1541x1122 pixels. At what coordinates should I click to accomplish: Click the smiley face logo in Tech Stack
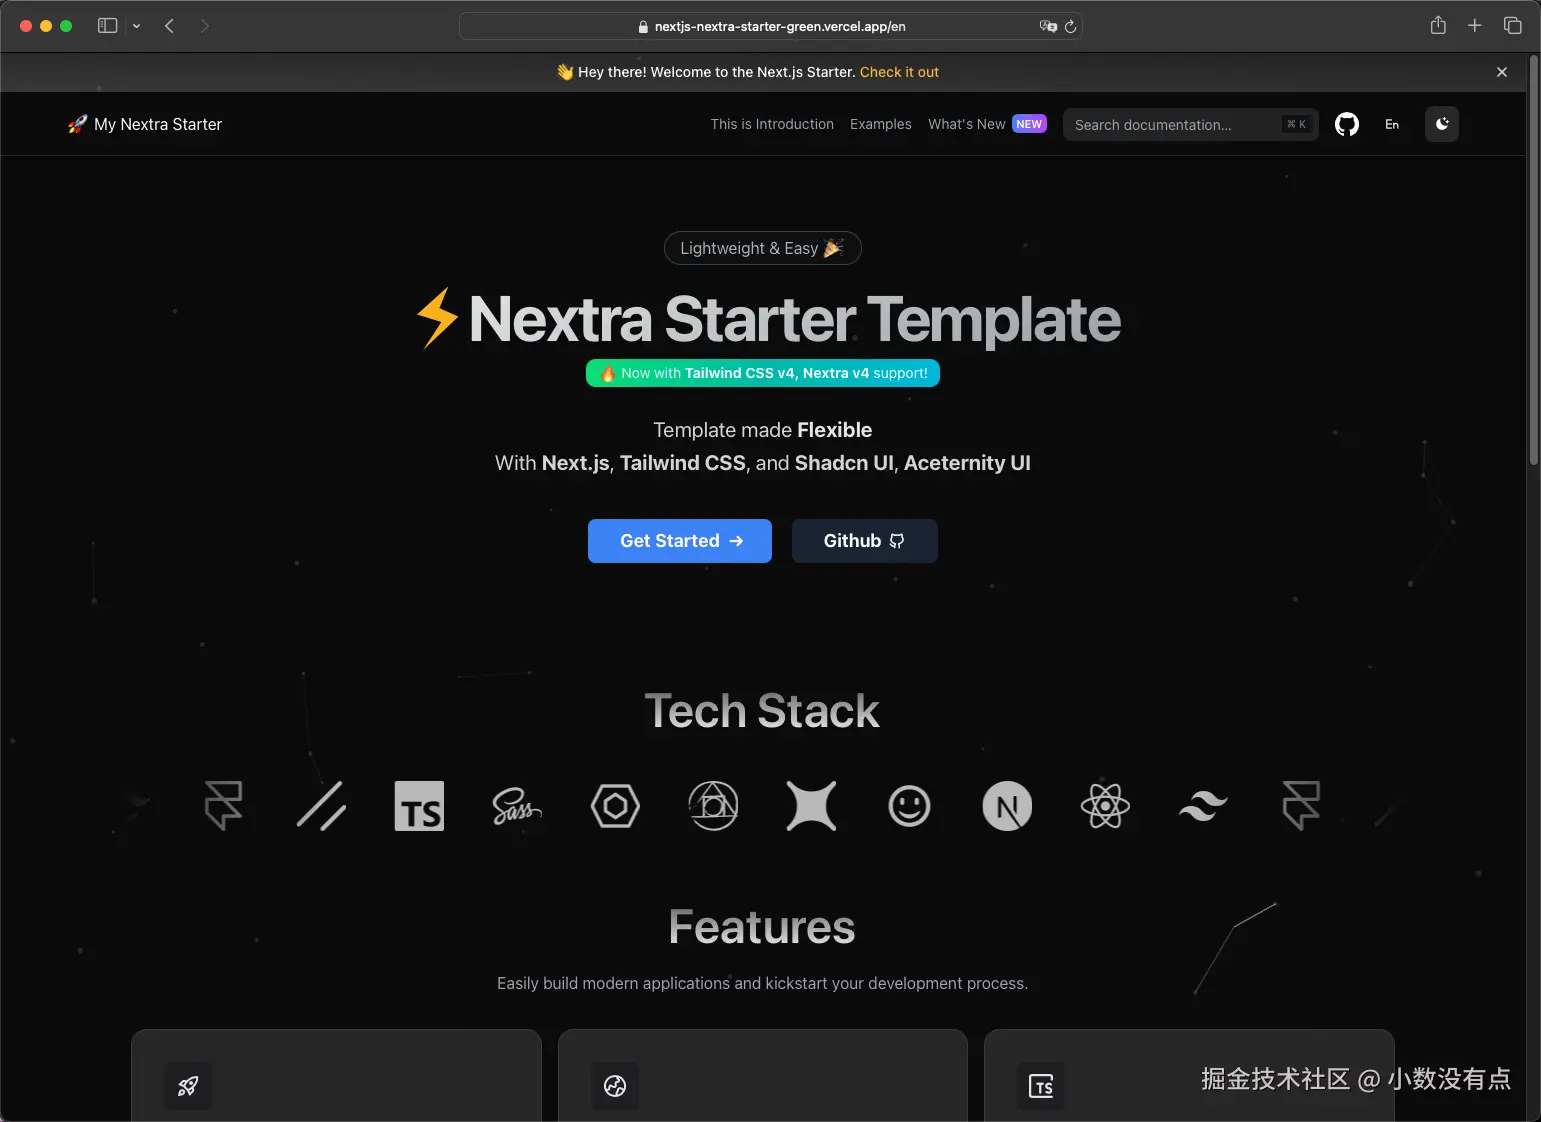(x=909, y=806)
